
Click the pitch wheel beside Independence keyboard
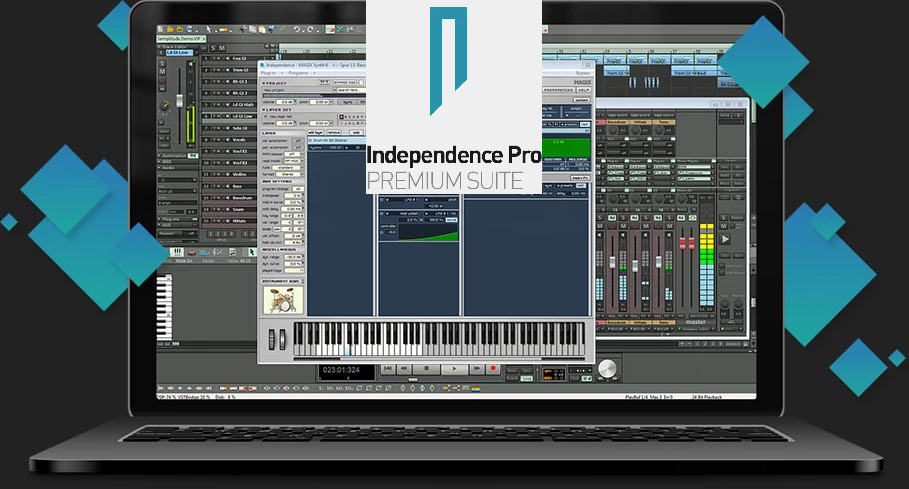pos(272,340)
